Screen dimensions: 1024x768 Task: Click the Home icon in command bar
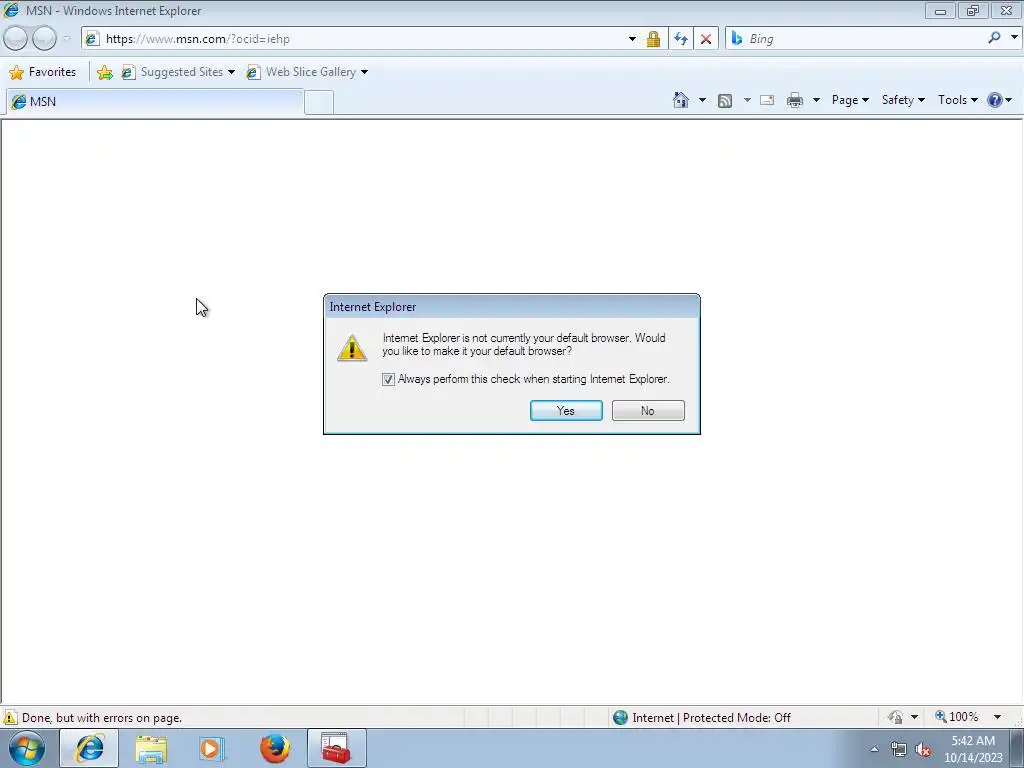point(680,100)
